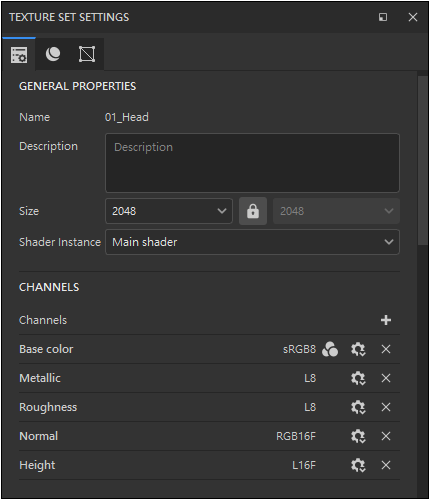The height and width of the screenshot is (500, 430).
Task: Click into the Description text field
Action: (252, 163)
